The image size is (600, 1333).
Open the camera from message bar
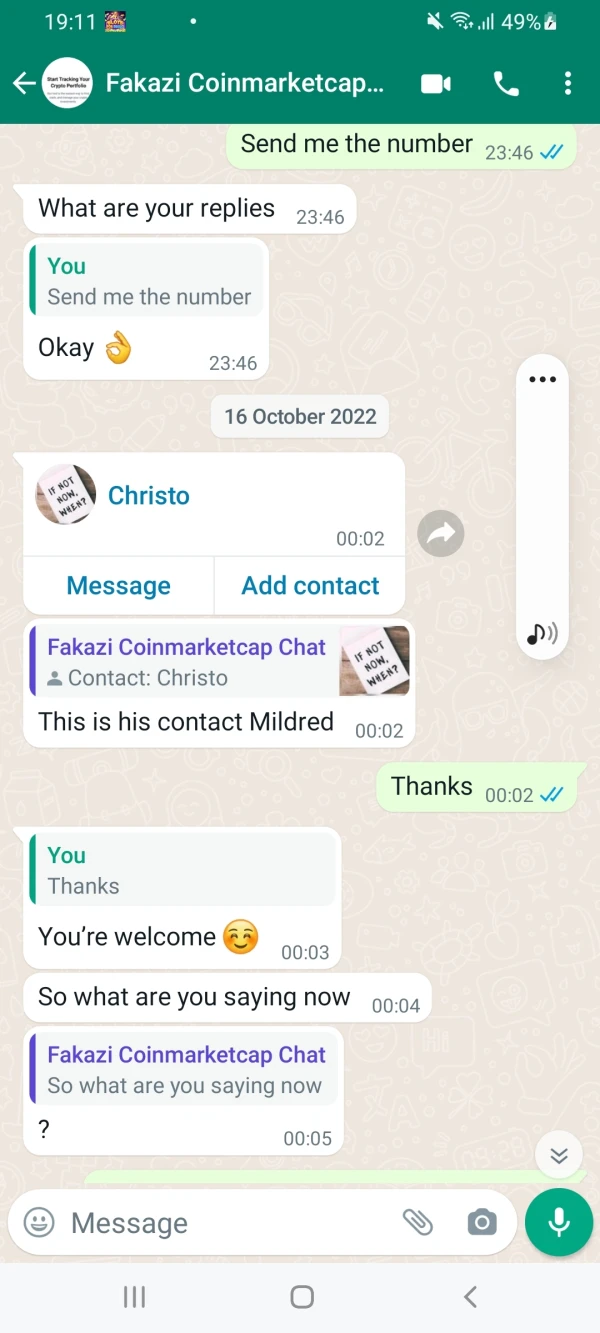tap(482, 1222)
